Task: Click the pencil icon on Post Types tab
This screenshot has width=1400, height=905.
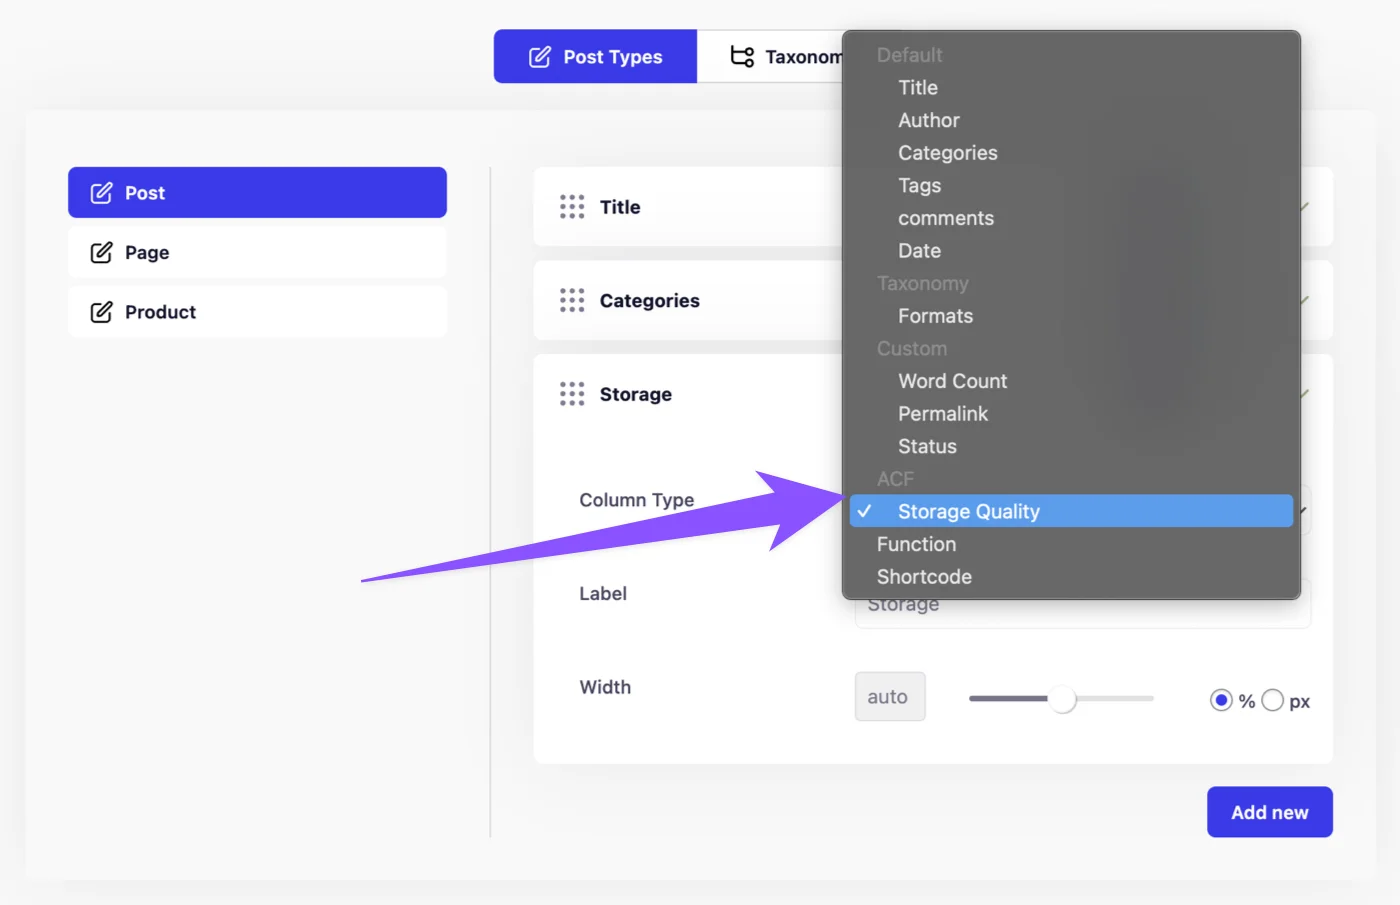Action: 538,57
